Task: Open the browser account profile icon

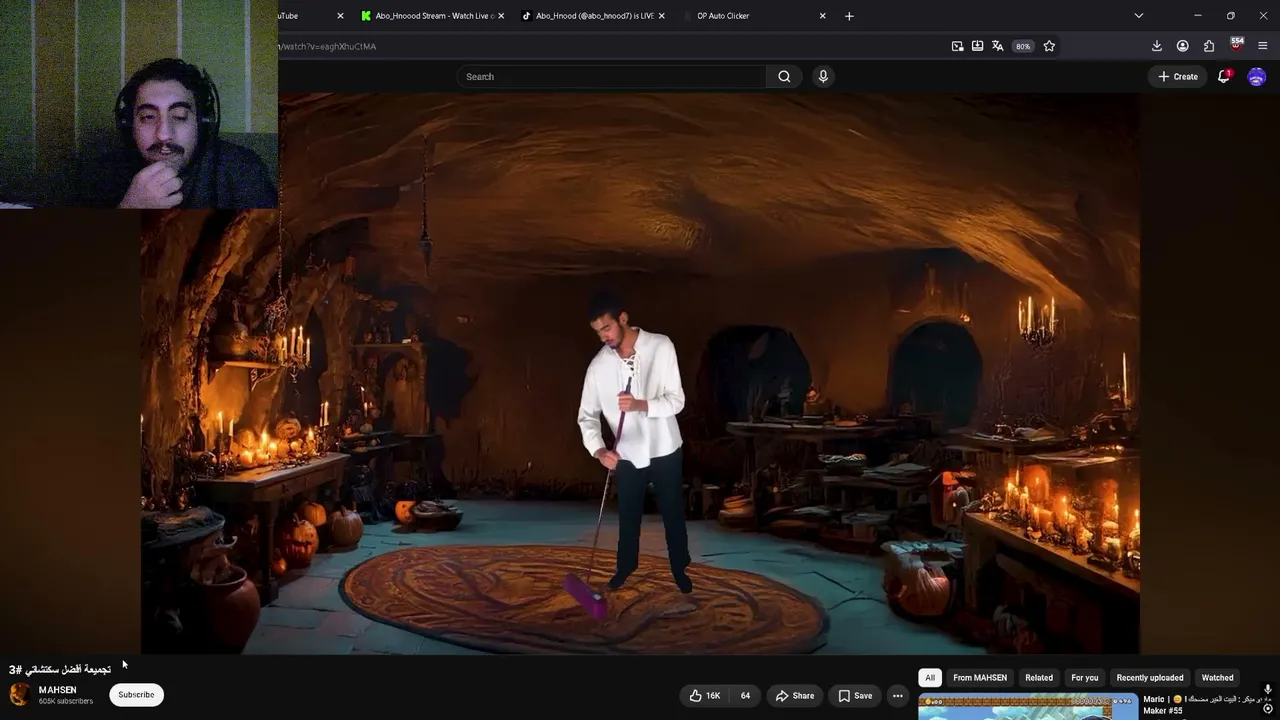Action: pyautogui.click(x=1183, y=46)
